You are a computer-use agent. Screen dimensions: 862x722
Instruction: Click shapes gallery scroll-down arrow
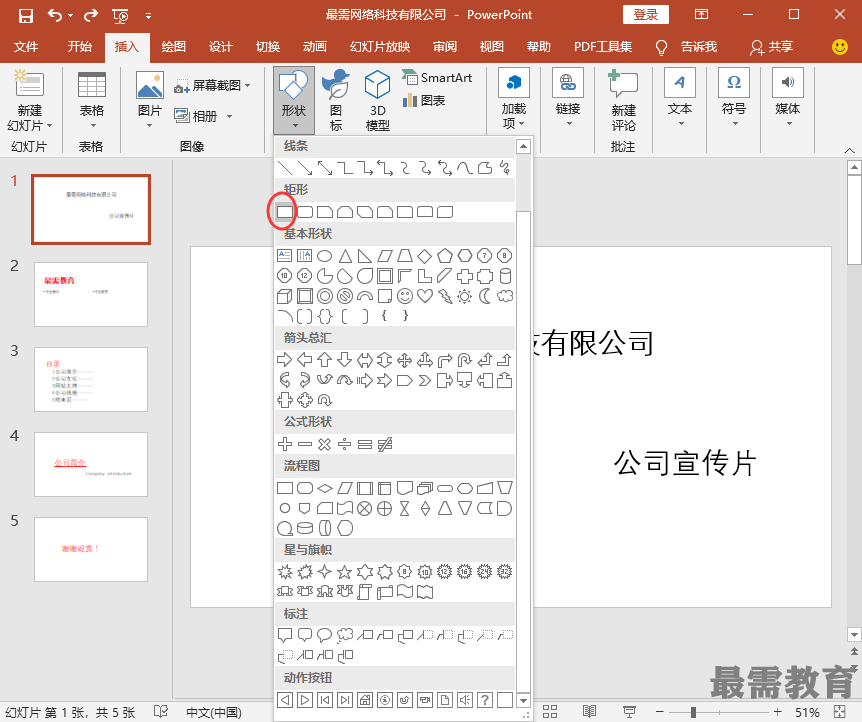pyautogui.click(x=523, y=701)
